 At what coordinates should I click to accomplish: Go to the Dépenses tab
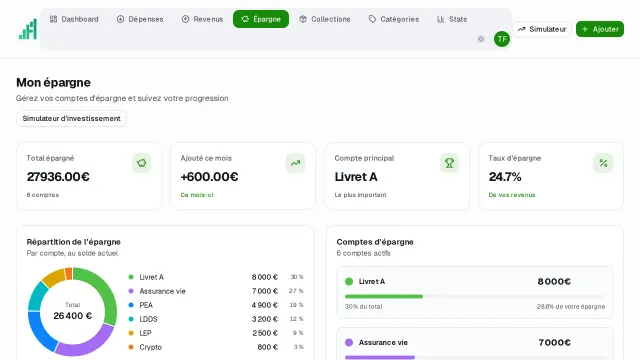click(140, 19)
